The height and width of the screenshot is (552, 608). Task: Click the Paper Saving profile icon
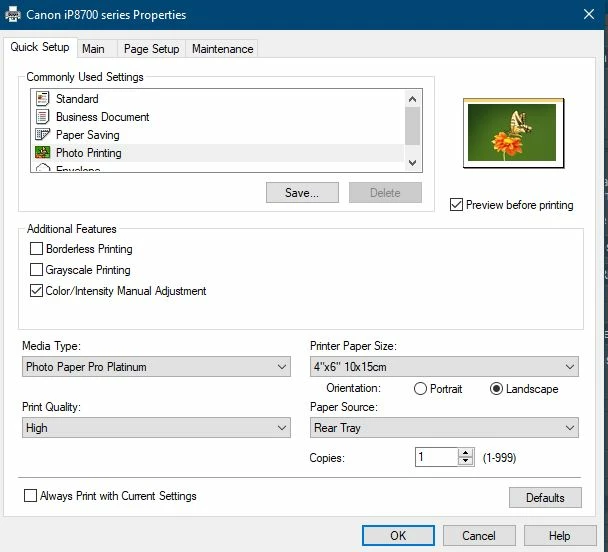click(42, 135)
